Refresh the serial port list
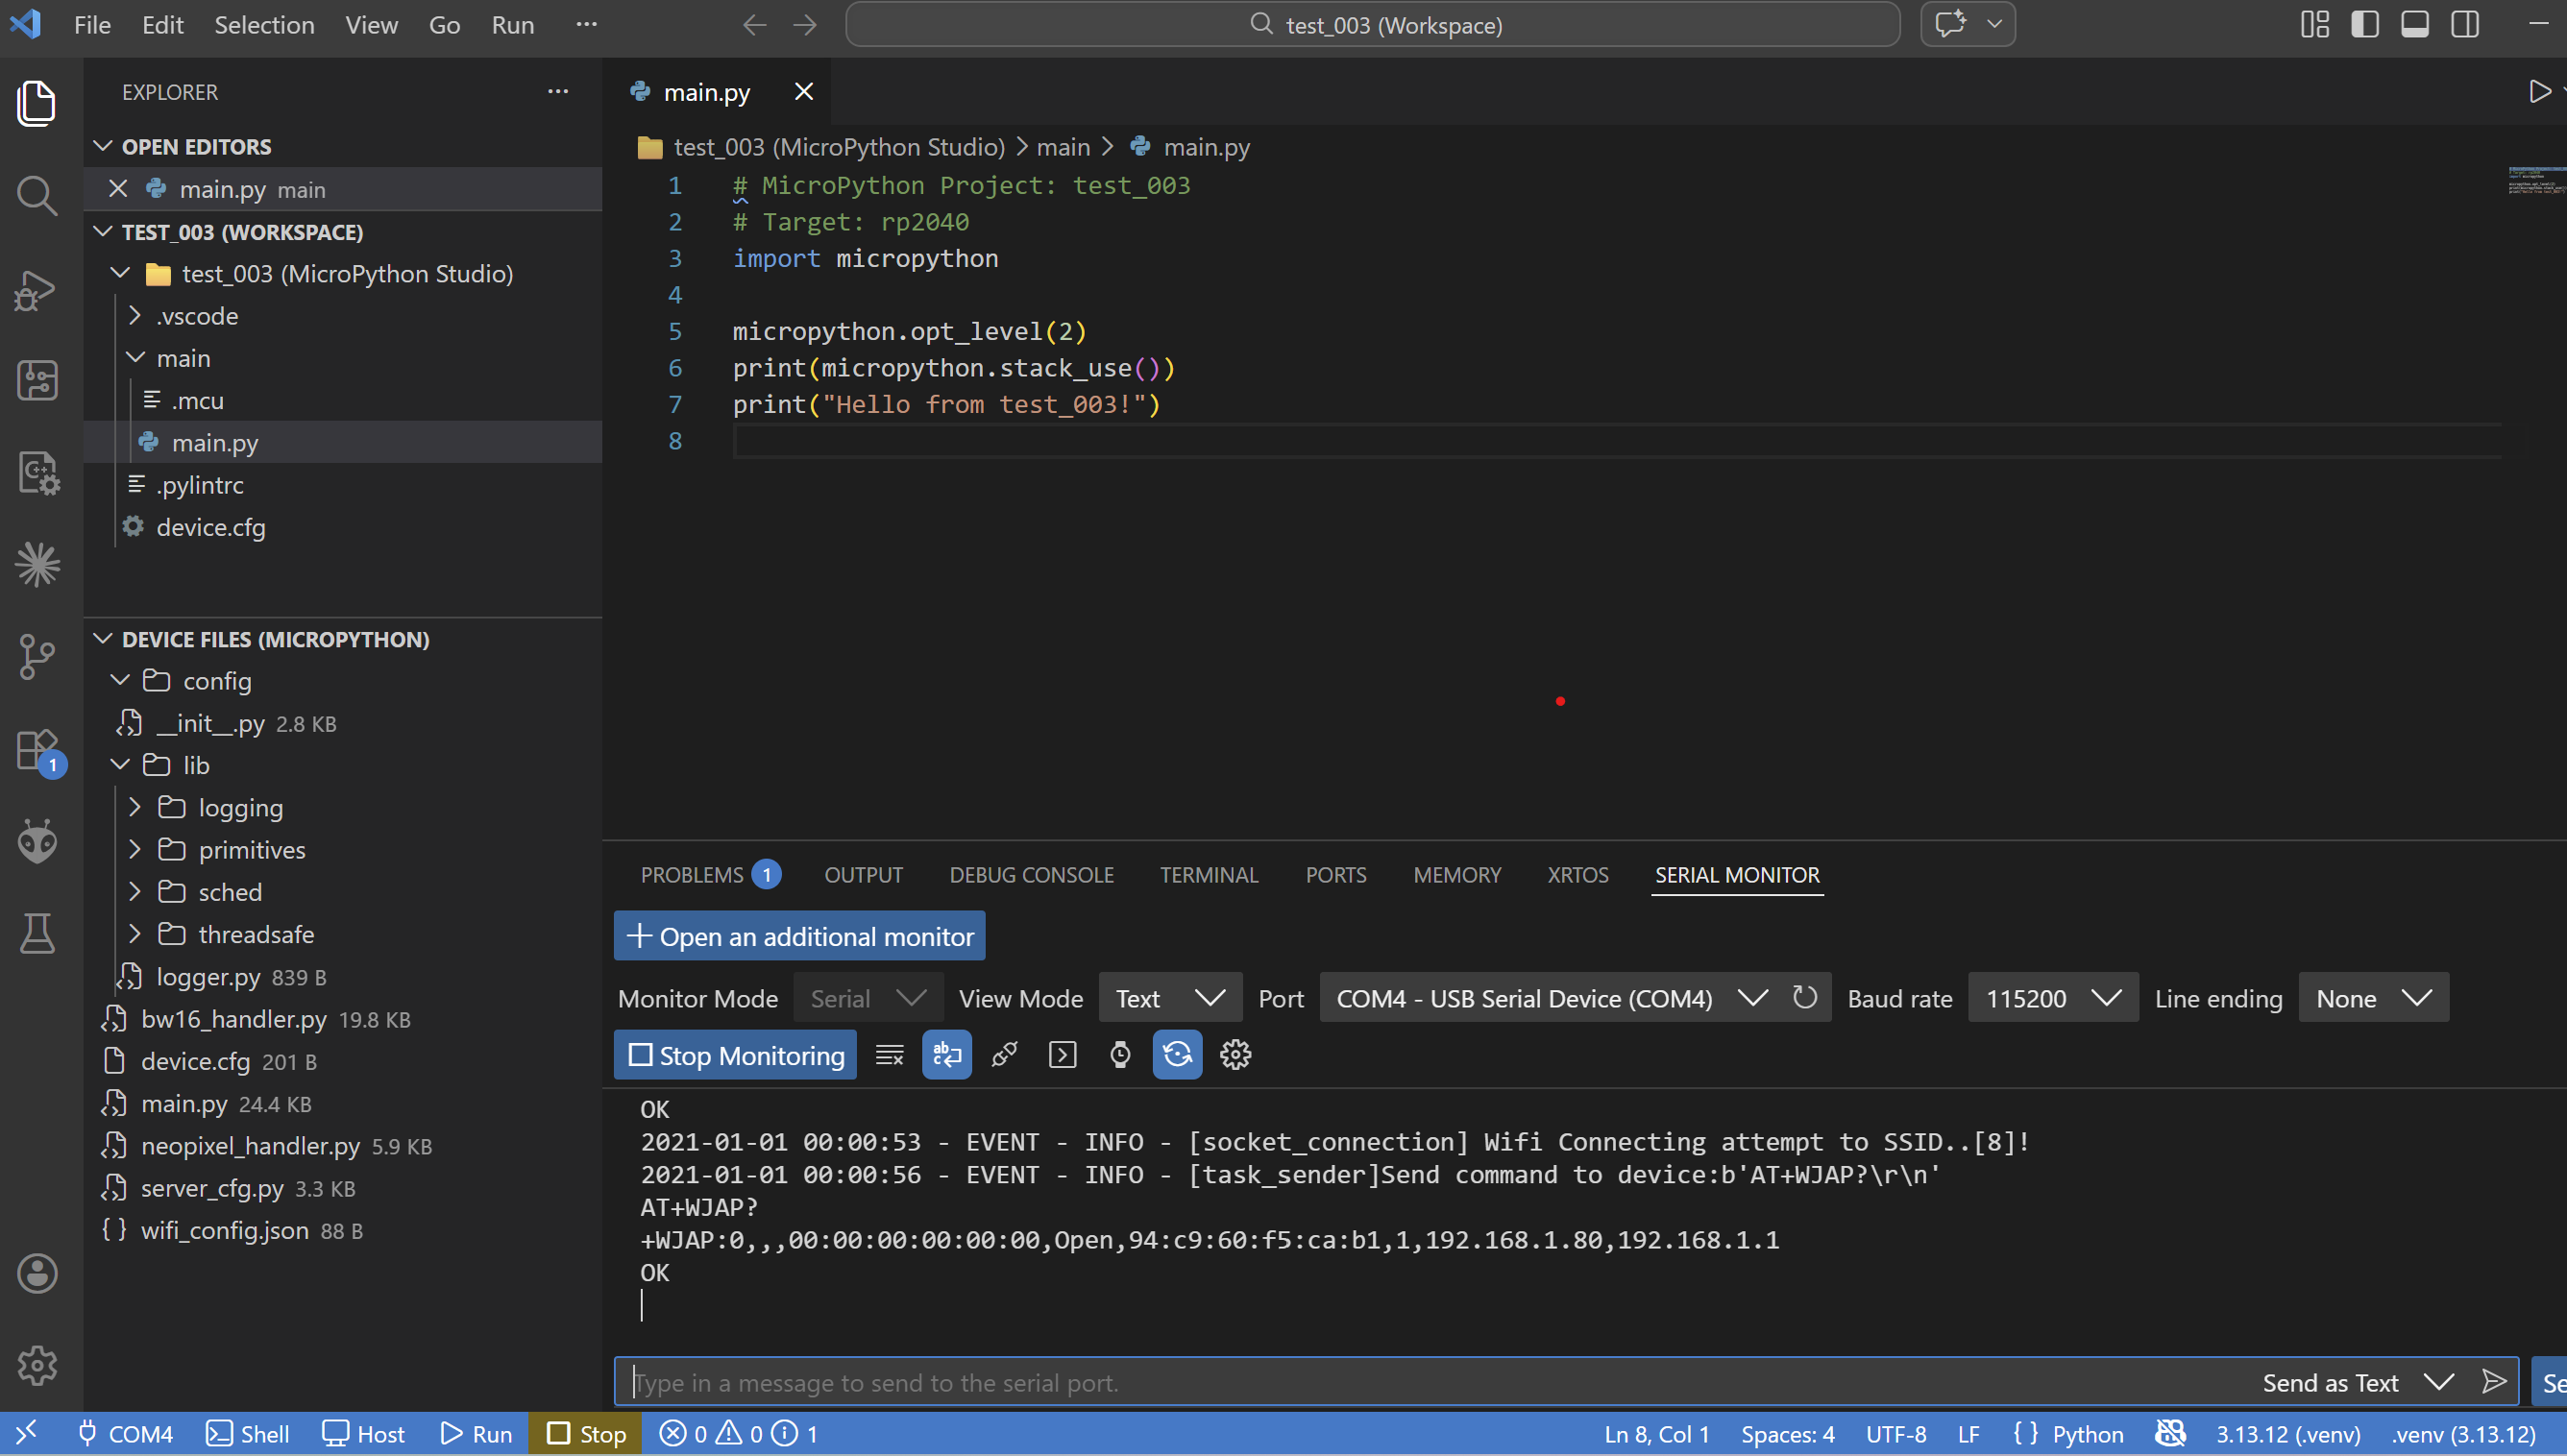The image size is (2567, 1456). pyautogui.click(x=1804, y=998)
